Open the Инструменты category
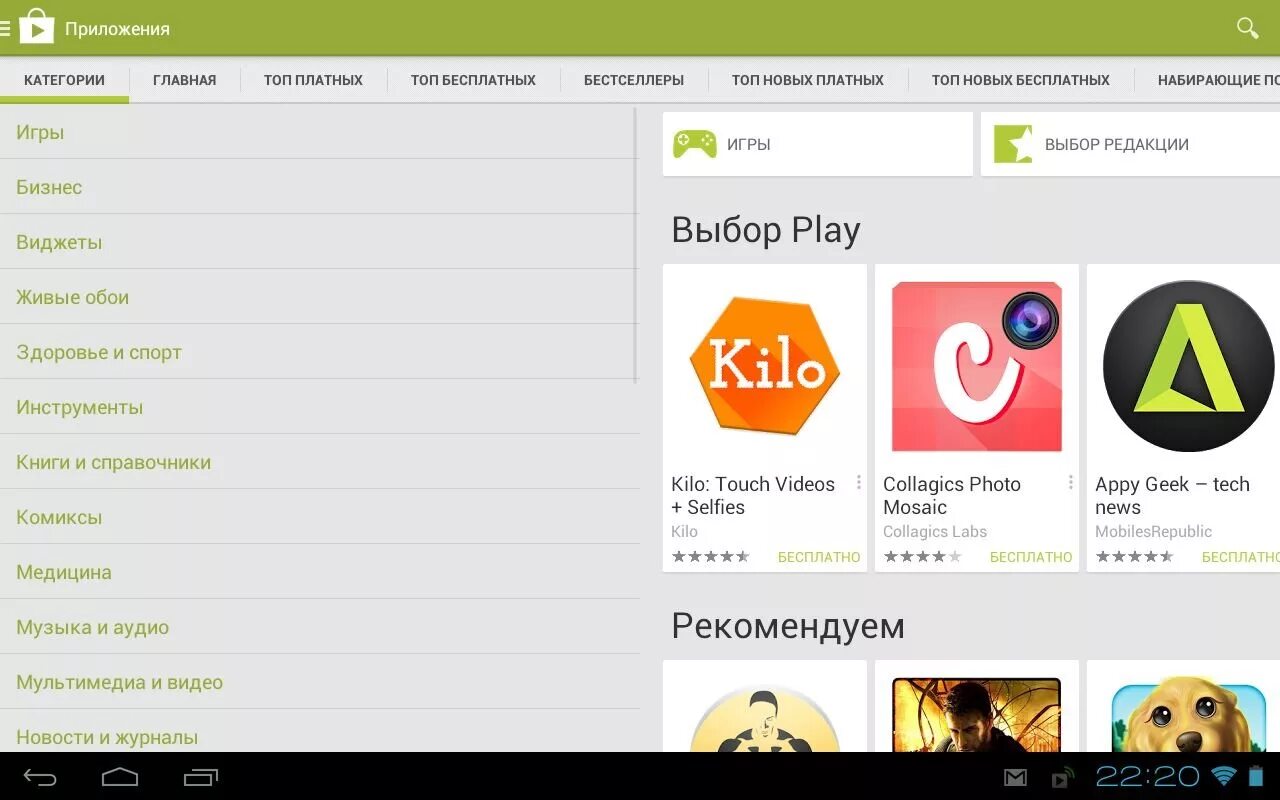1280x800 pixels. 318,407
